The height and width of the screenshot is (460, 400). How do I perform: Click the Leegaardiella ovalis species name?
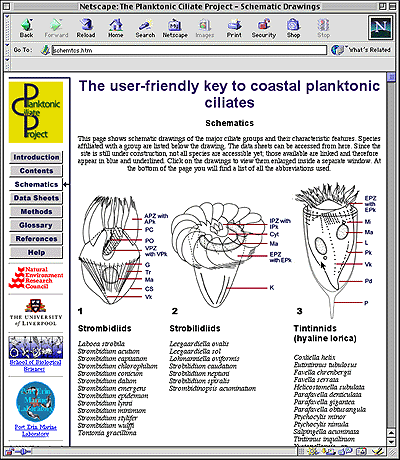[x=199, y=344]
